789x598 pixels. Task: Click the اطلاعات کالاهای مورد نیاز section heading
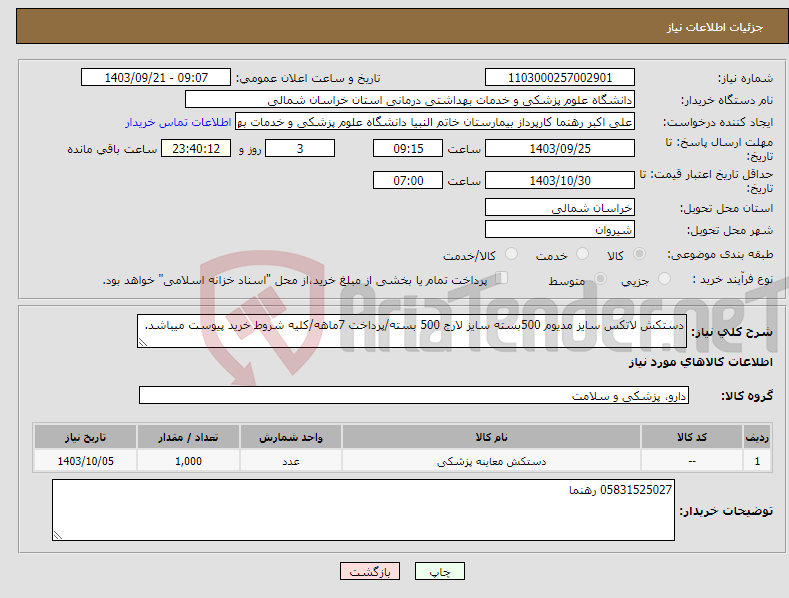pyautogui.click(x=700, y=362)
